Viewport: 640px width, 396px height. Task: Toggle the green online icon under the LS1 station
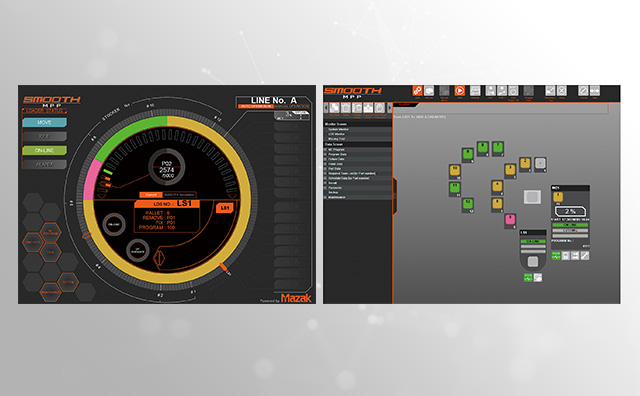(528, 278)
